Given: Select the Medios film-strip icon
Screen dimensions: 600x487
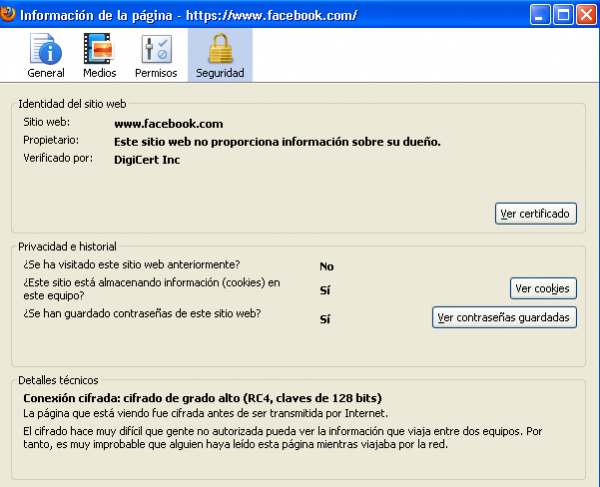Looking at the screenshot, I should 99,48.
